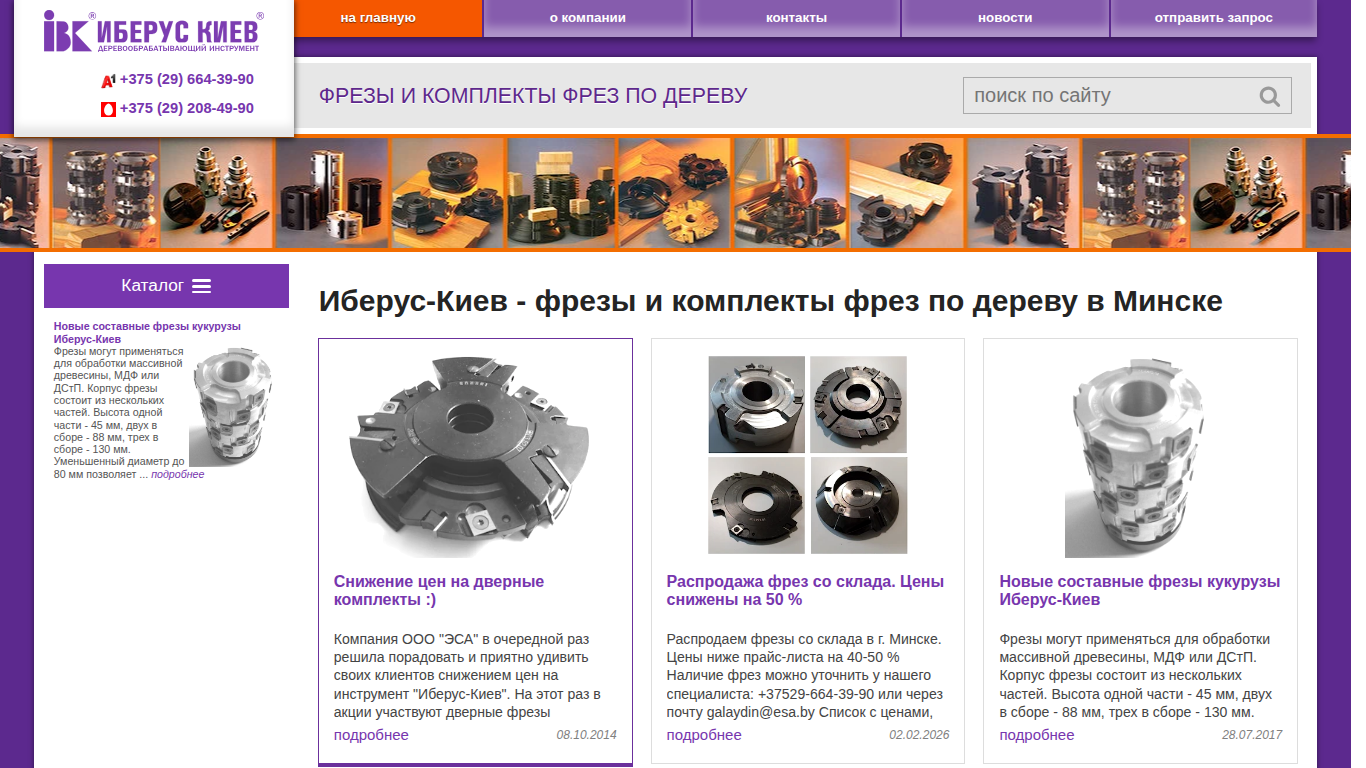Go to the «на главную» menu item
1366x768 pixels.
378,18
